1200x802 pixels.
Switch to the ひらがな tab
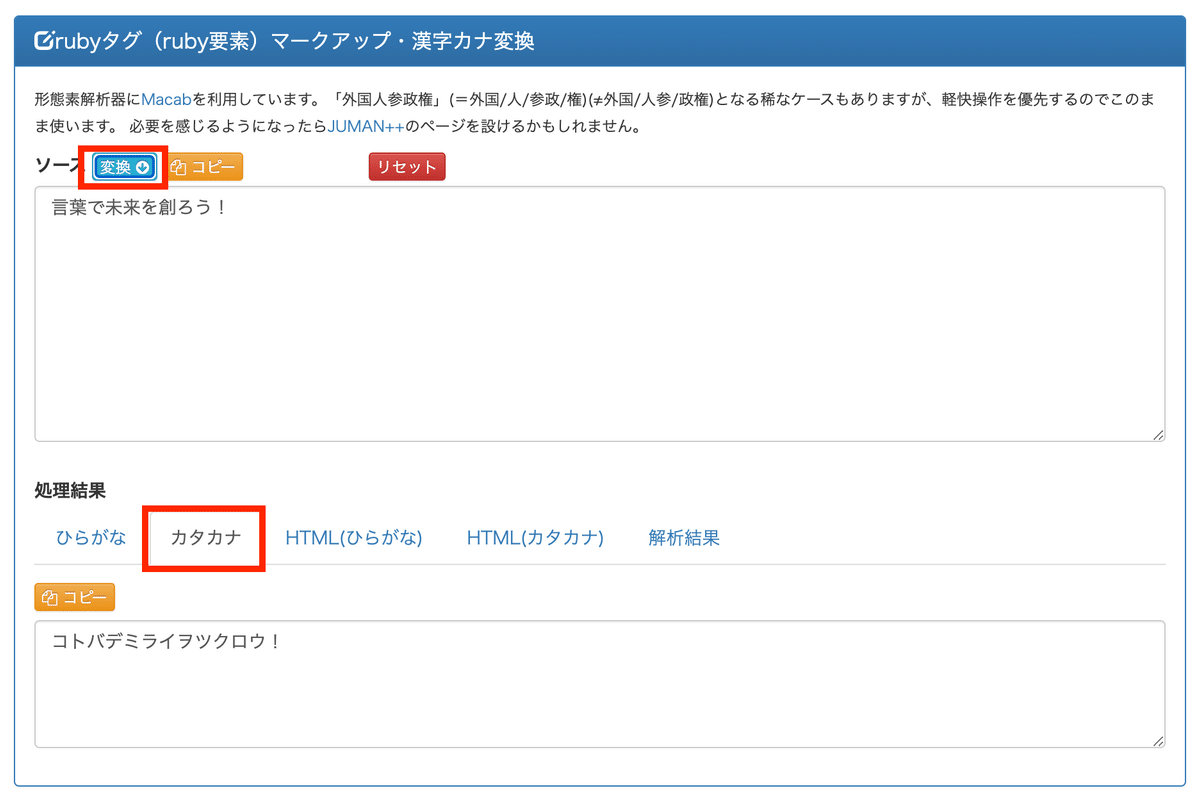click(x=91, y=538)
